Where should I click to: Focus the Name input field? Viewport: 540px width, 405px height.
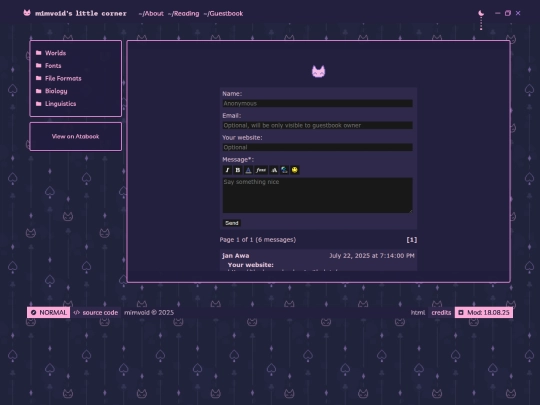click(x=318, y=103)
